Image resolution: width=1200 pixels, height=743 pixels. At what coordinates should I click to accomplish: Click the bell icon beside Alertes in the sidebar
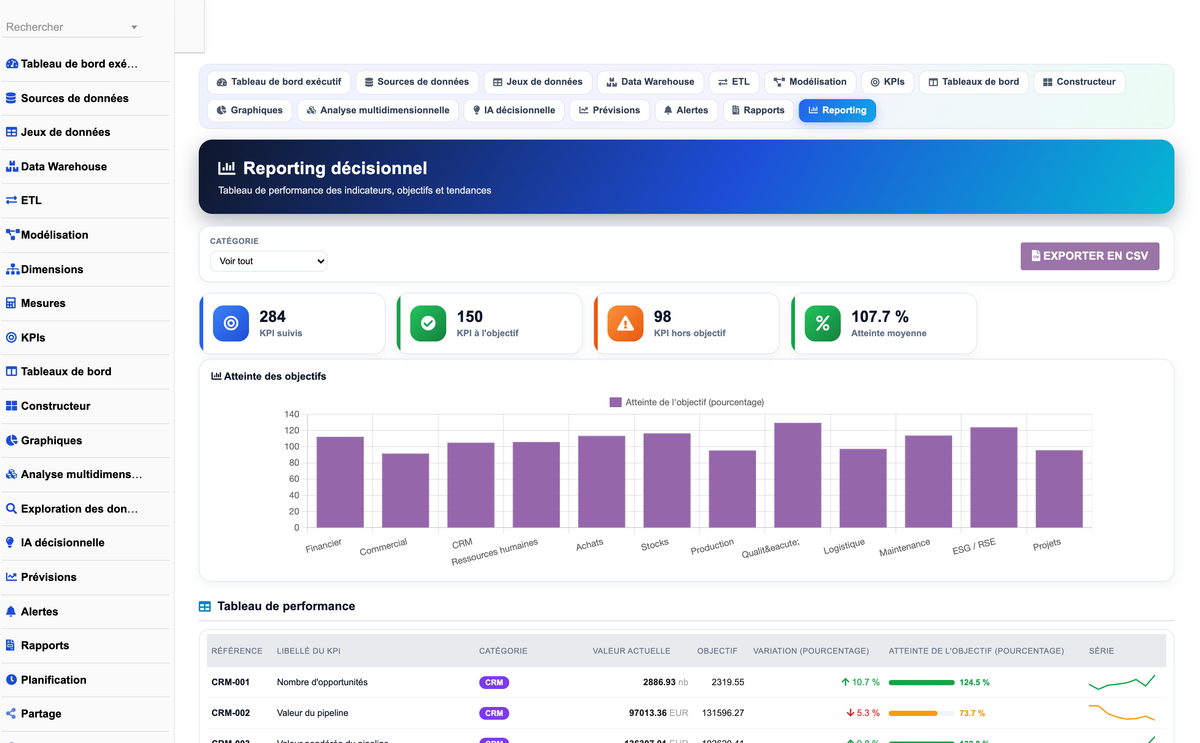pos(12,611)
